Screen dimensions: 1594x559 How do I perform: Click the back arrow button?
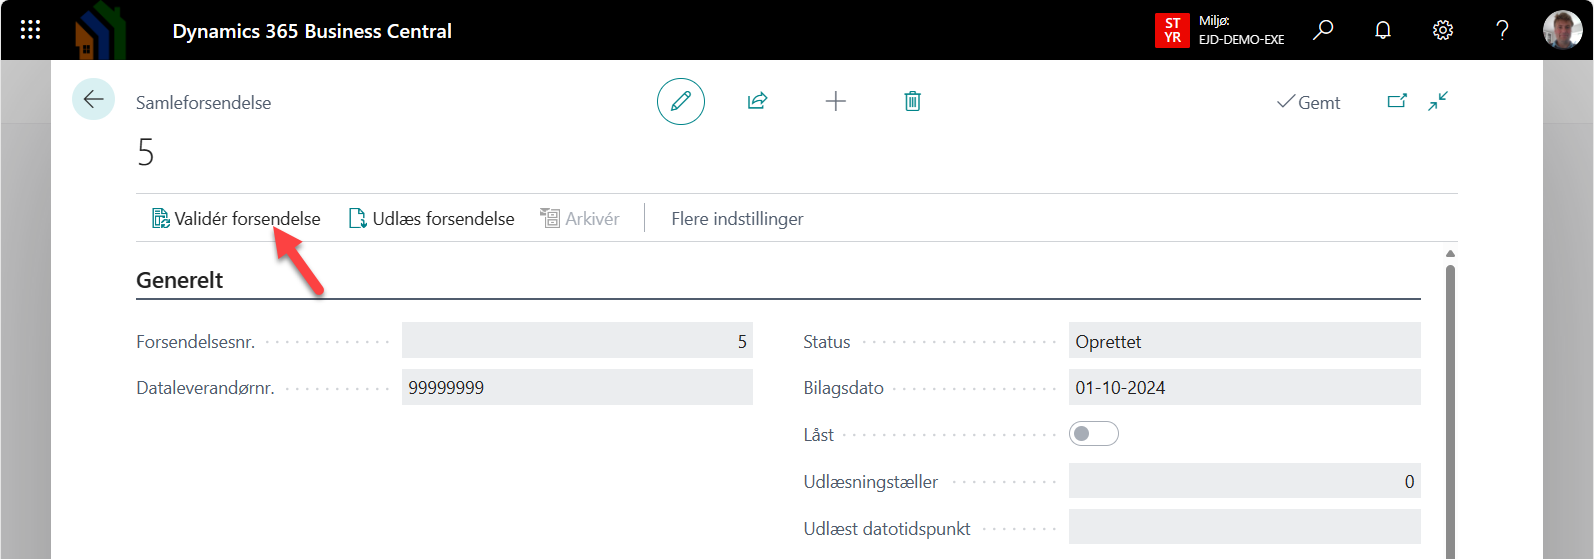pos(94,99)
